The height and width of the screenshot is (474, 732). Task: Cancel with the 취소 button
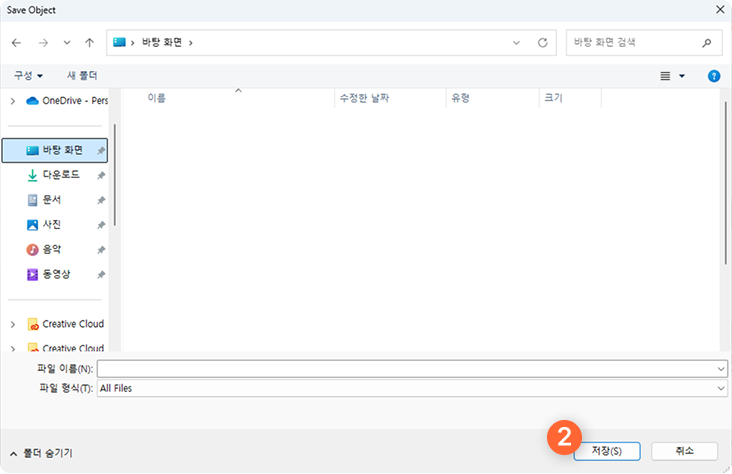click(x=684, y=451)
